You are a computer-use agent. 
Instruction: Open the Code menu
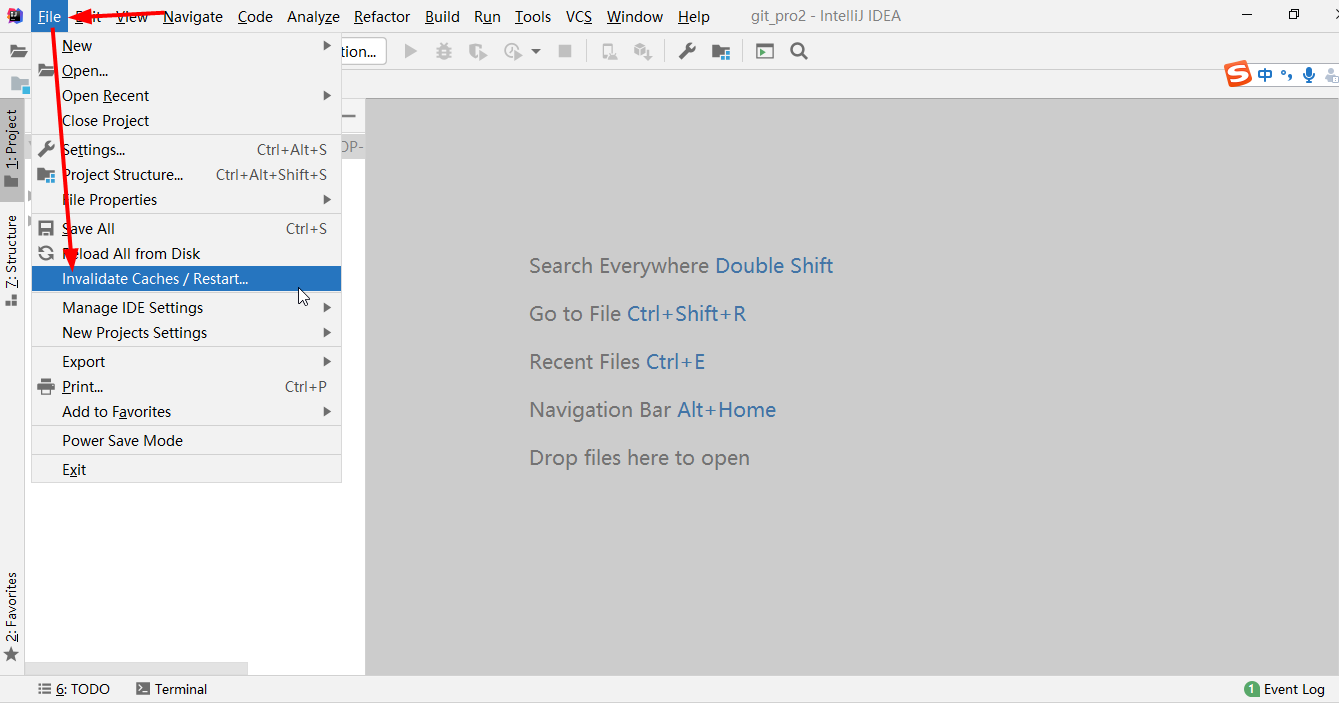(x=255, y=16)
